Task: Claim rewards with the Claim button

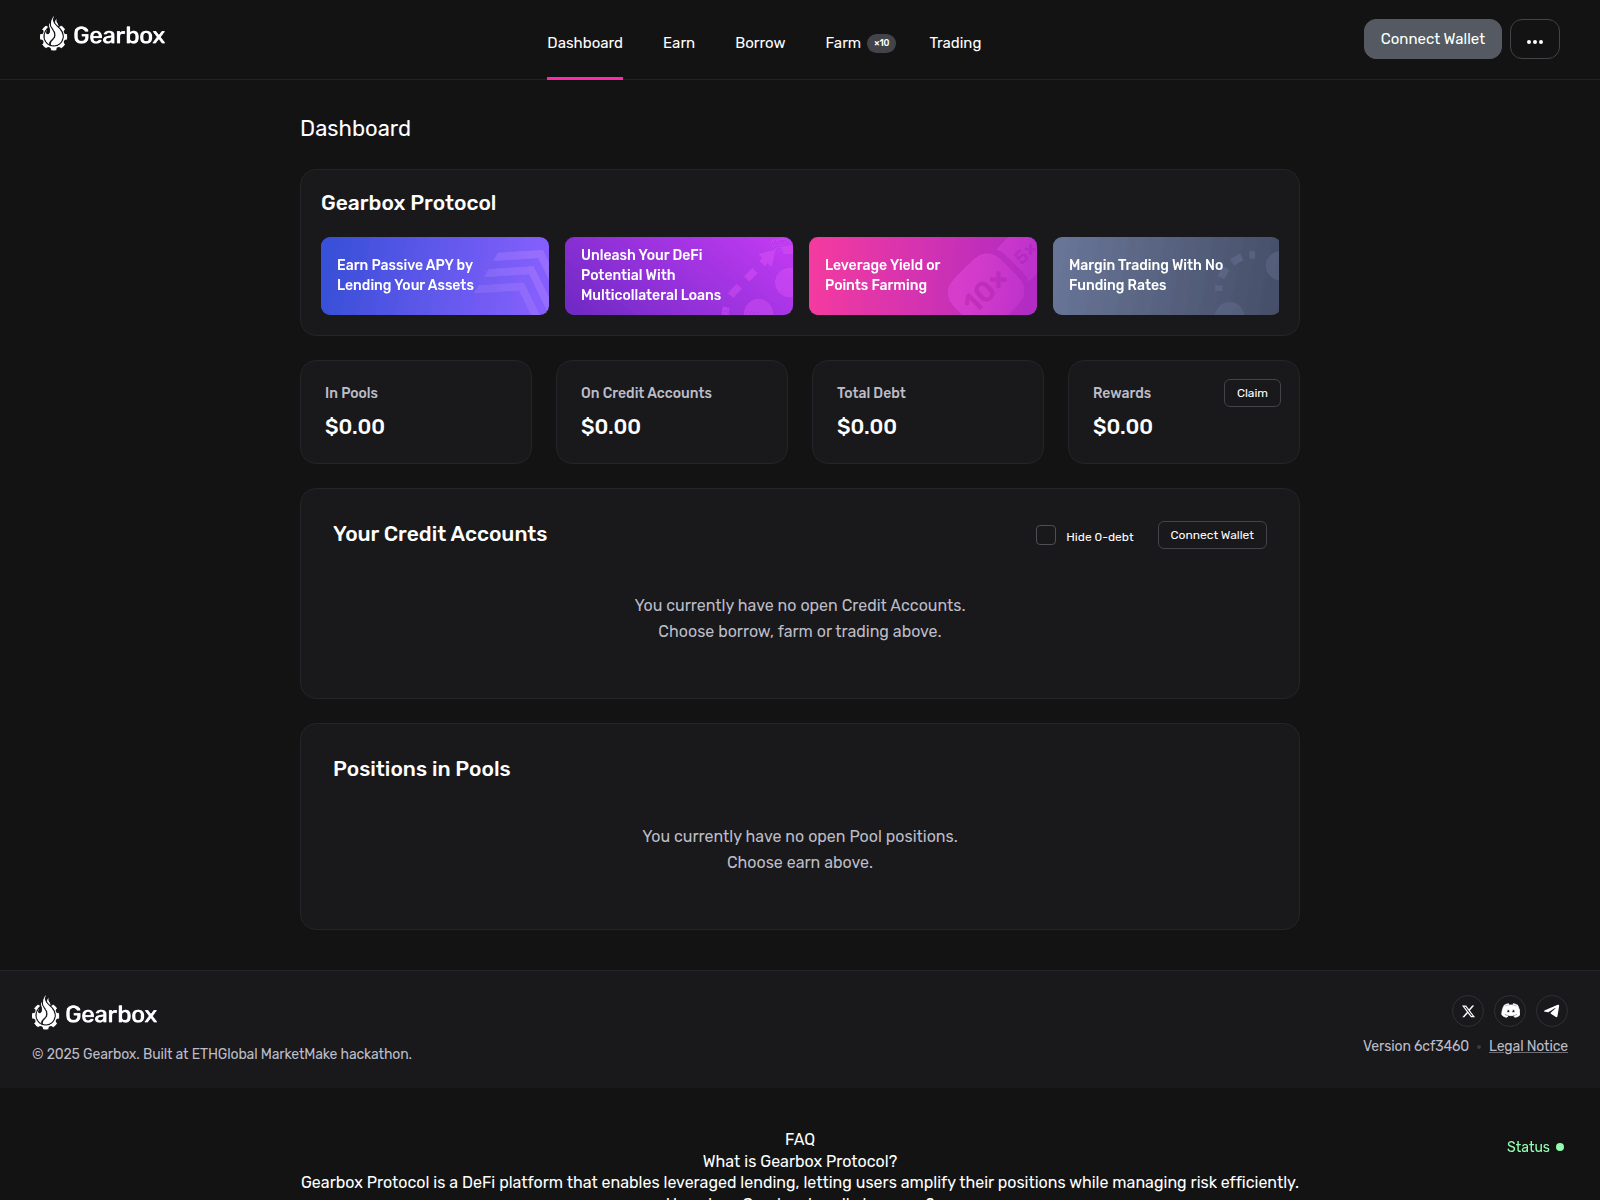Action: click(1252, 393)
